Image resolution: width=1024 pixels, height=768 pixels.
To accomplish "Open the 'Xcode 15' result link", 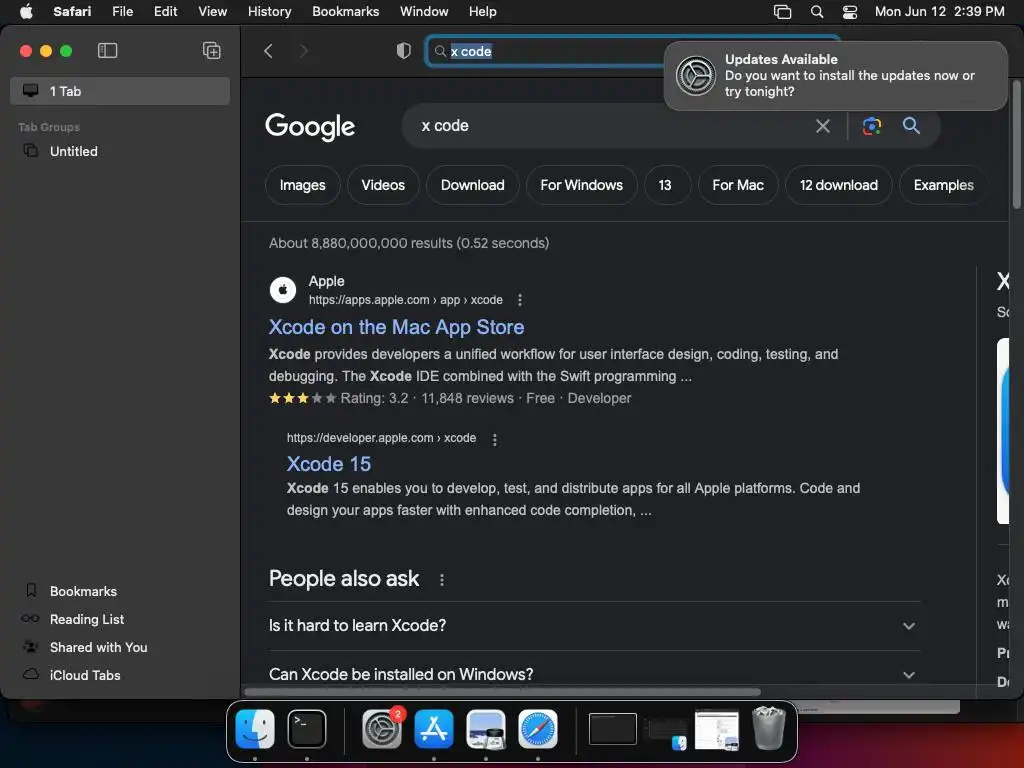I will 328,464.
